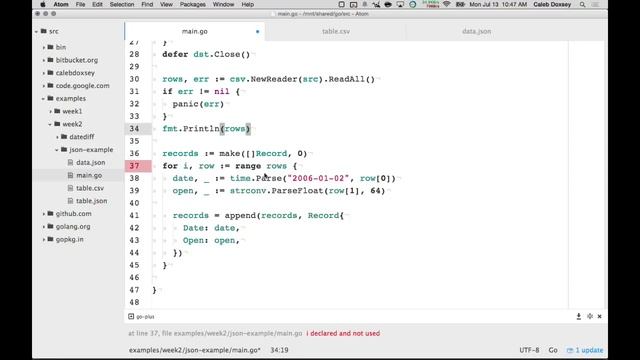Open the Help menu
640x360 pixels.
pyautogui.click(x=247, y=4)
